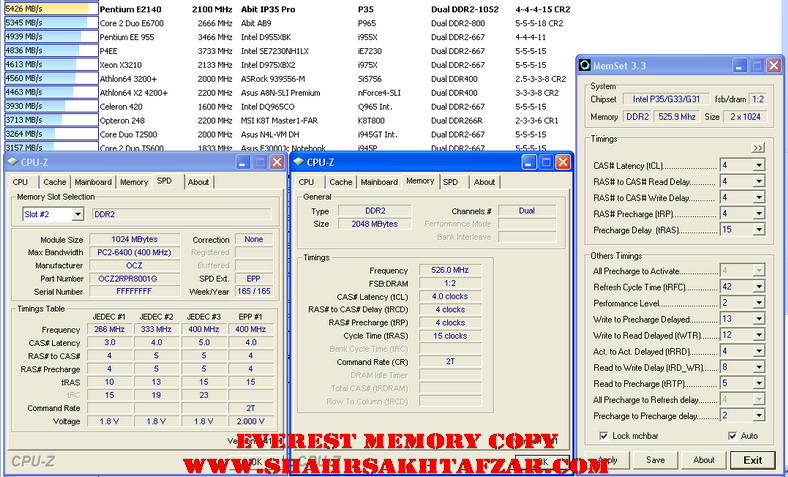Click the MemSet app icon in title bar
Screen dimensions: 788x477
click(585, 65)
